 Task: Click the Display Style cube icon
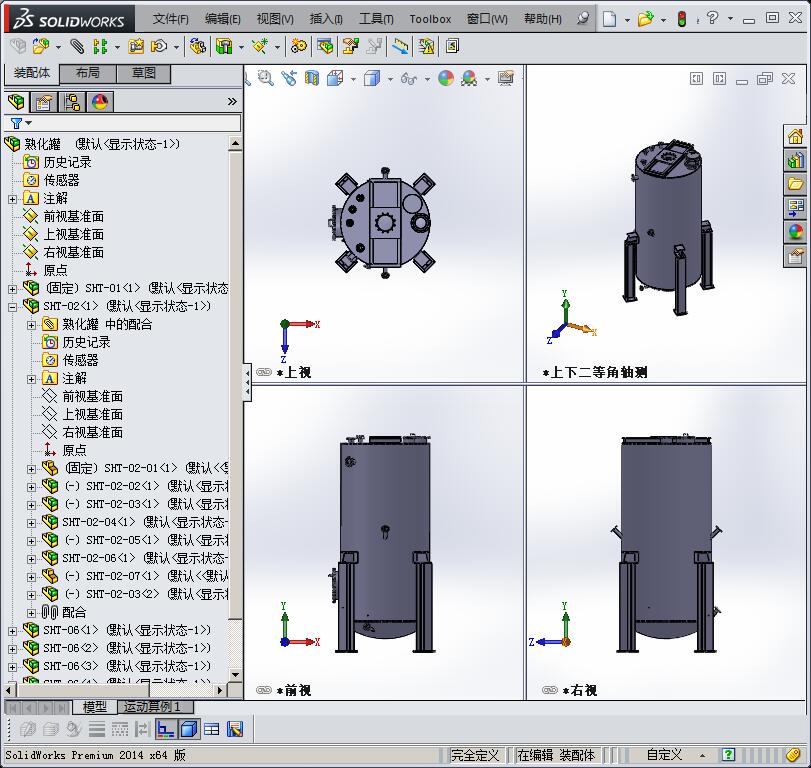(372, 79)
